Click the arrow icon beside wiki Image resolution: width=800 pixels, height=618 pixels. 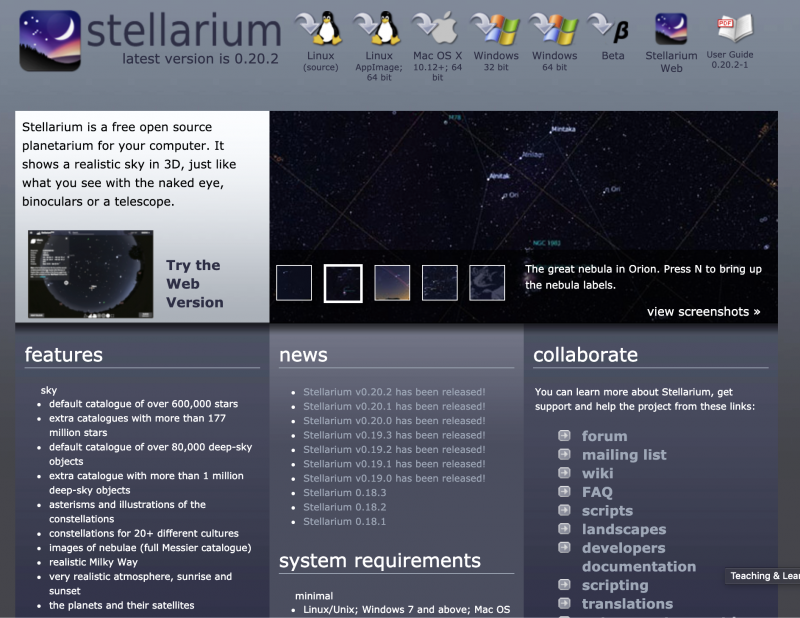click(x=564, y=473)
